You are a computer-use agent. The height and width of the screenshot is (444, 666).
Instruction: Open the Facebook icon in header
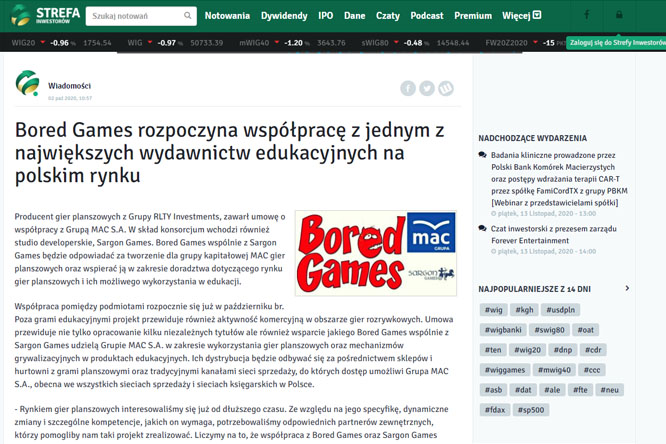coord(587,15)
